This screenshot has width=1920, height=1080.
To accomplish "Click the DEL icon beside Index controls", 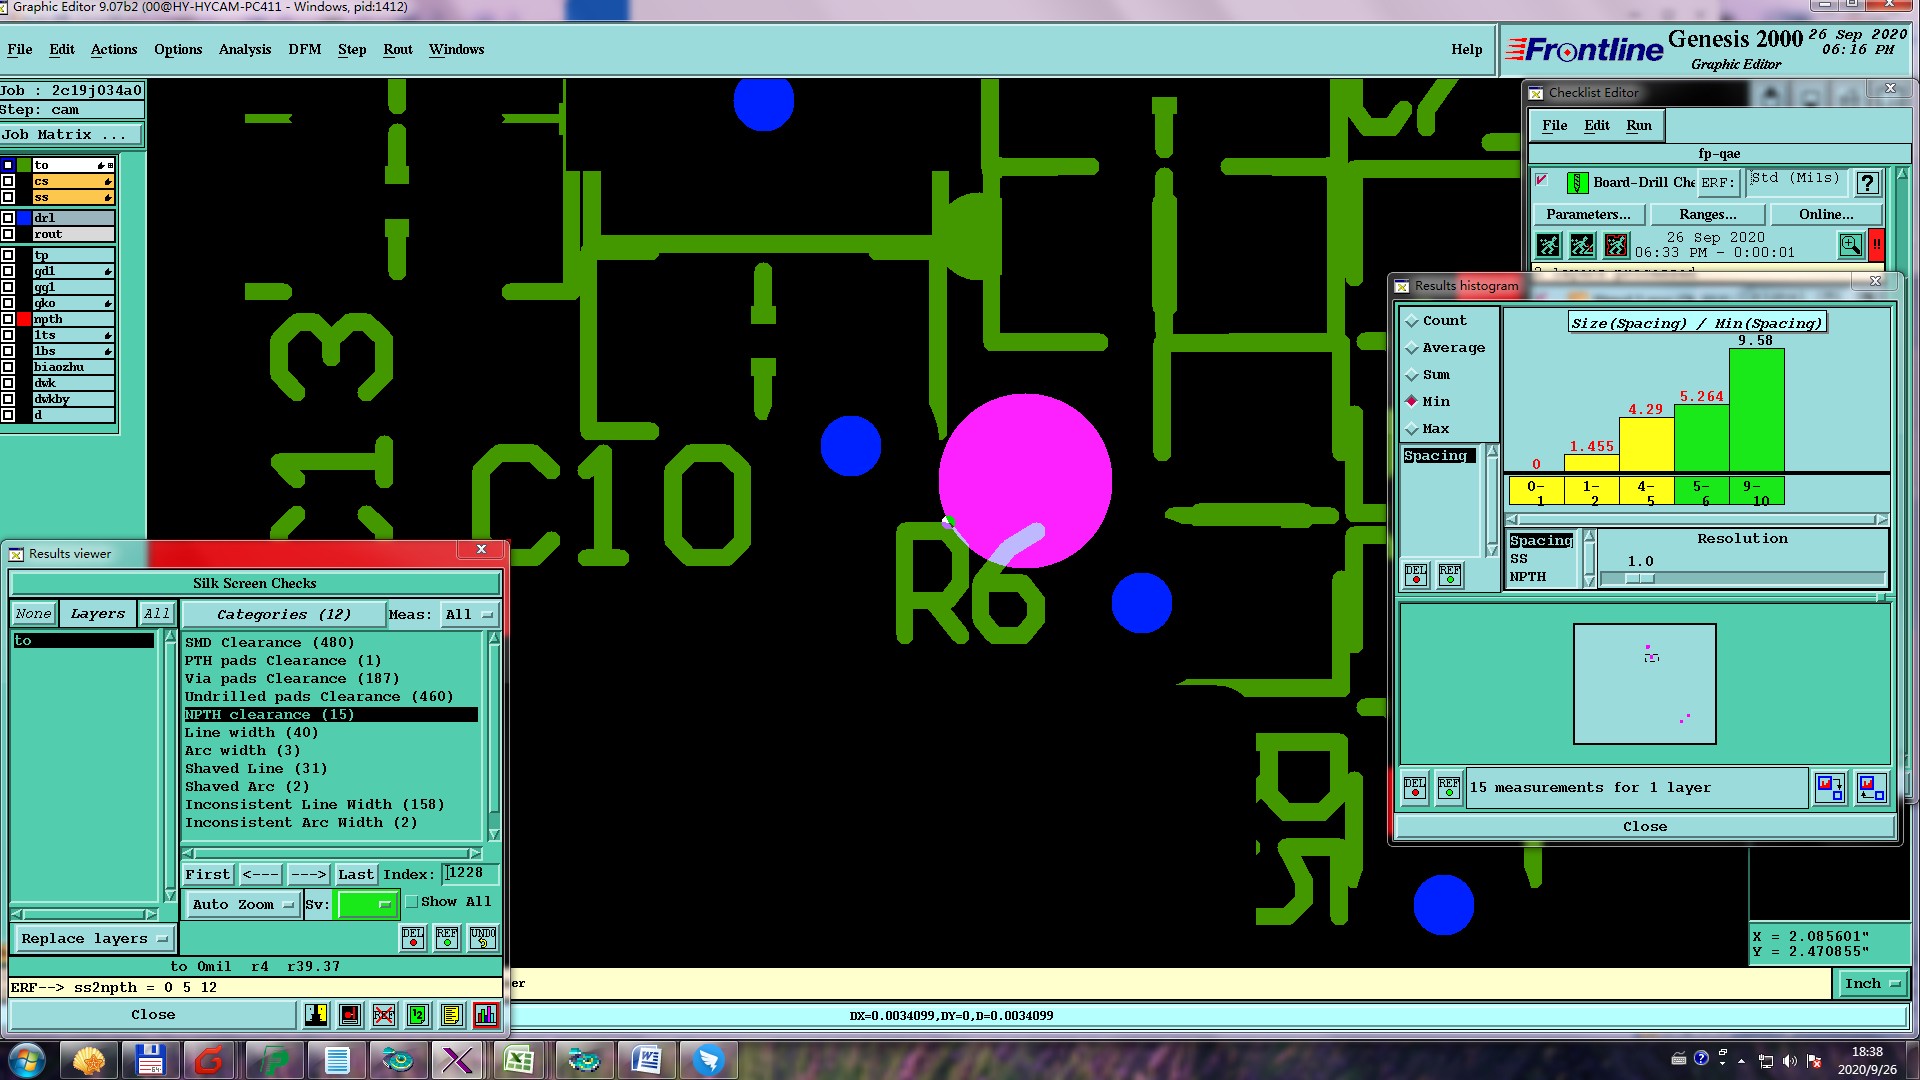I will [413, 937].
